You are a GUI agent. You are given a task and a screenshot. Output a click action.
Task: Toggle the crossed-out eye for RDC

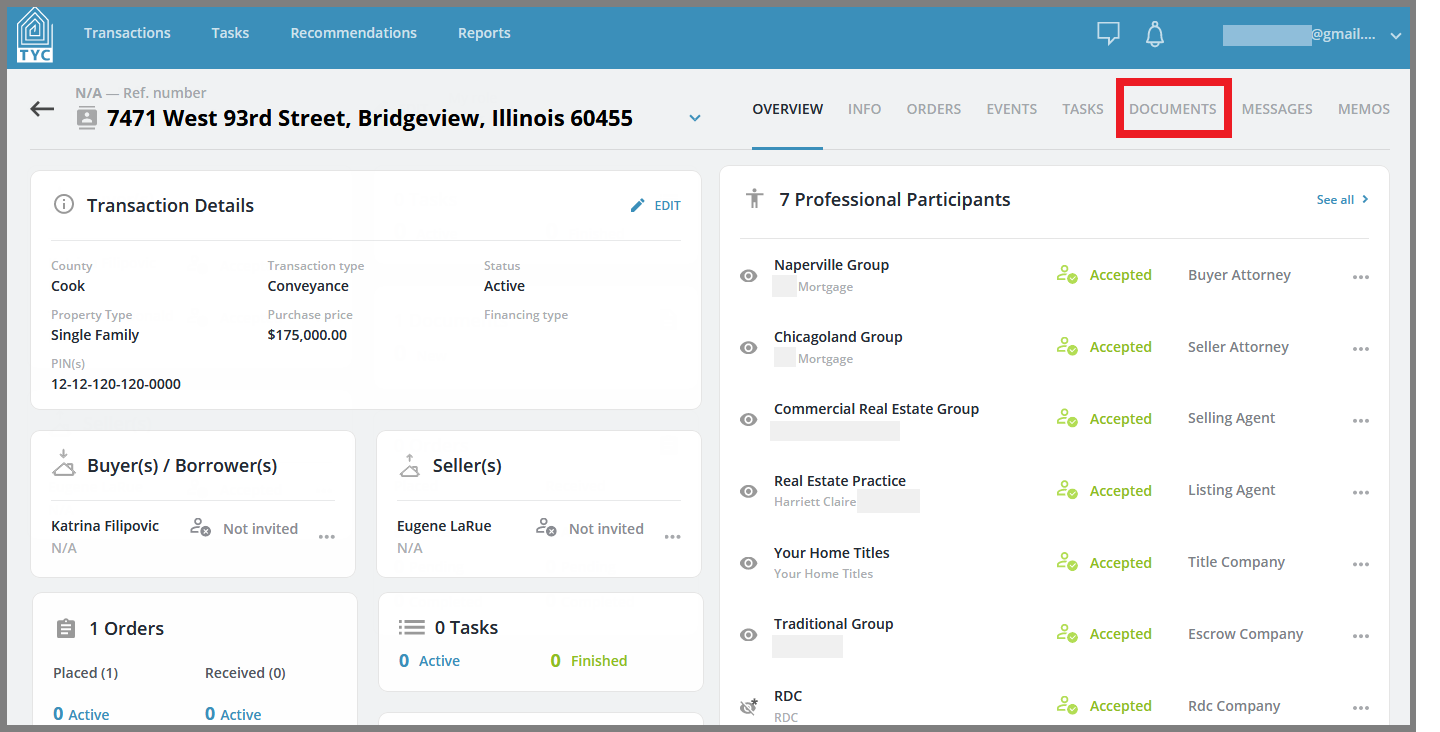pos(748,707)
